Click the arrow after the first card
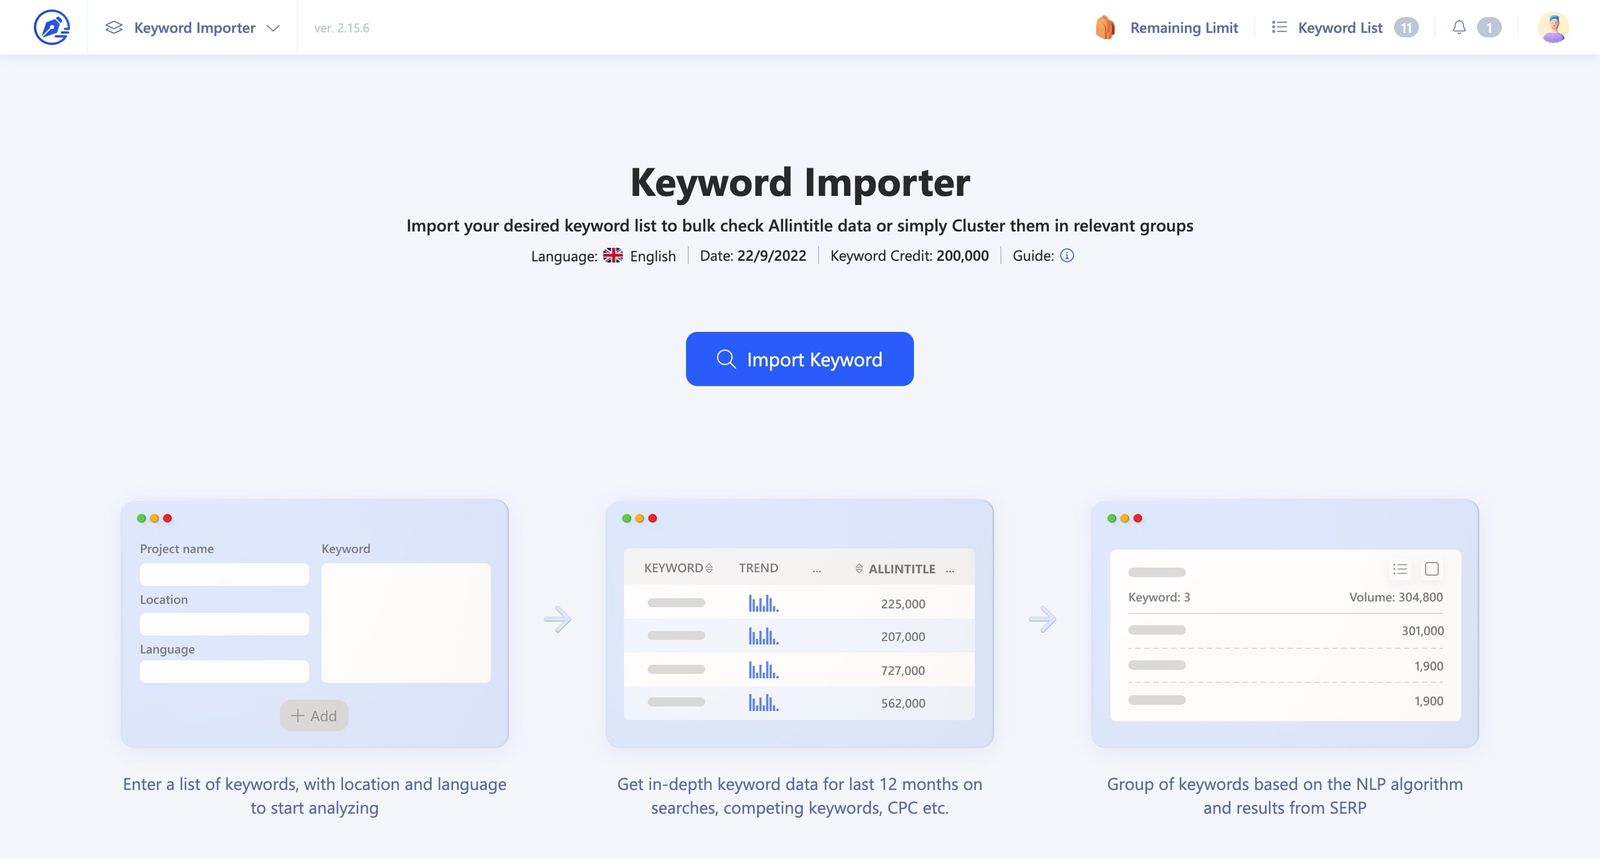Screen dimensions: 1600x859 [557, 619]
